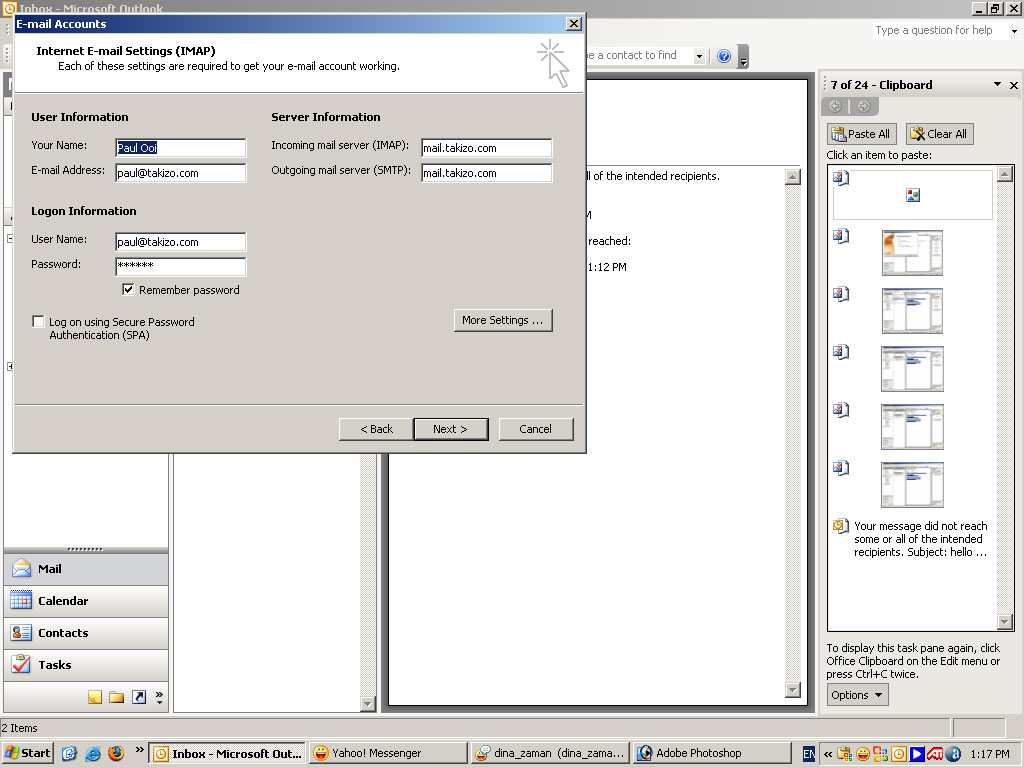Image resolution: width=1024 pixels, height=768 pixels.
Task: Click the four-square Office icon in system tray
Action: click(x=880, y=754)
